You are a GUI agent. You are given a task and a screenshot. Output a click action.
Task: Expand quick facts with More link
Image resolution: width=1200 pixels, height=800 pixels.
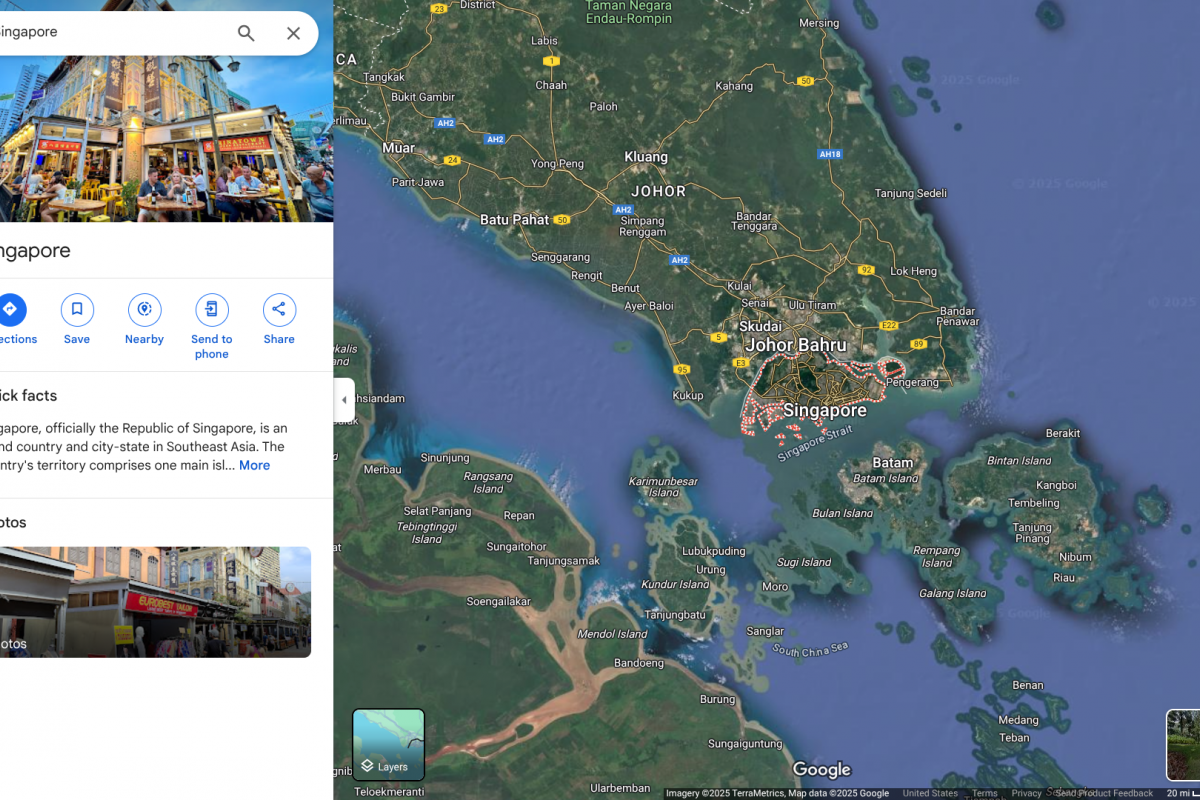point(254,465)
